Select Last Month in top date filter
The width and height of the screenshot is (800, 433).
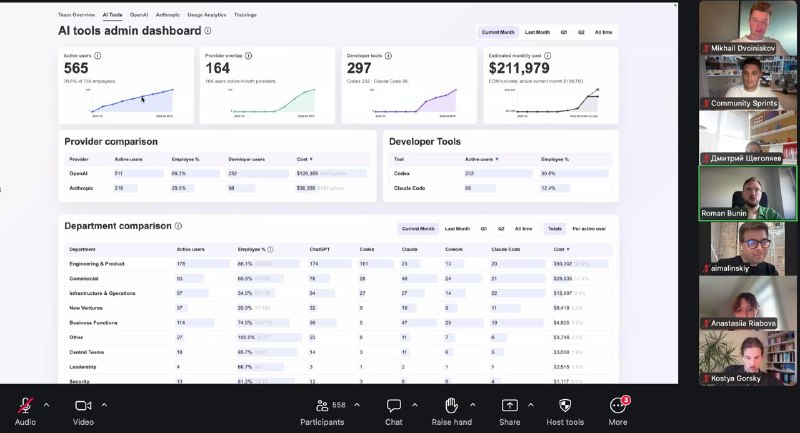point(537,32)
